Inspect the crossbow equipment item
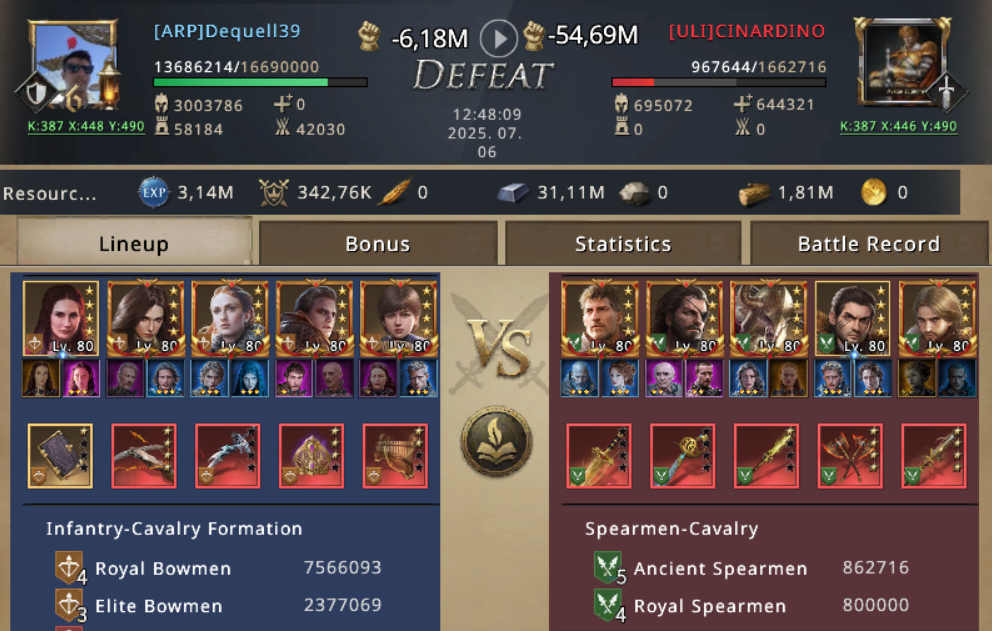992x631 pixels. point(144,456)
